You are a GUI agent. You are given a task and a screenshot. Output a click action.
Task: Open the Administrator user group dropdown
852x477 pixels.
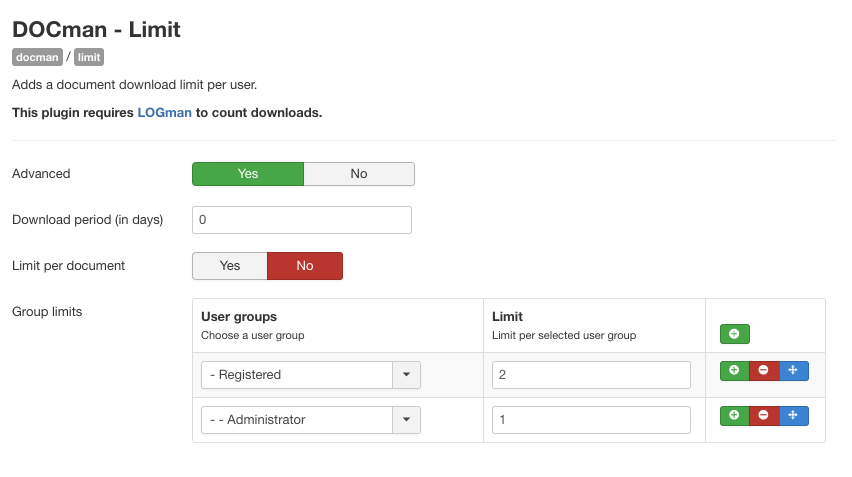tap(311, 420)
